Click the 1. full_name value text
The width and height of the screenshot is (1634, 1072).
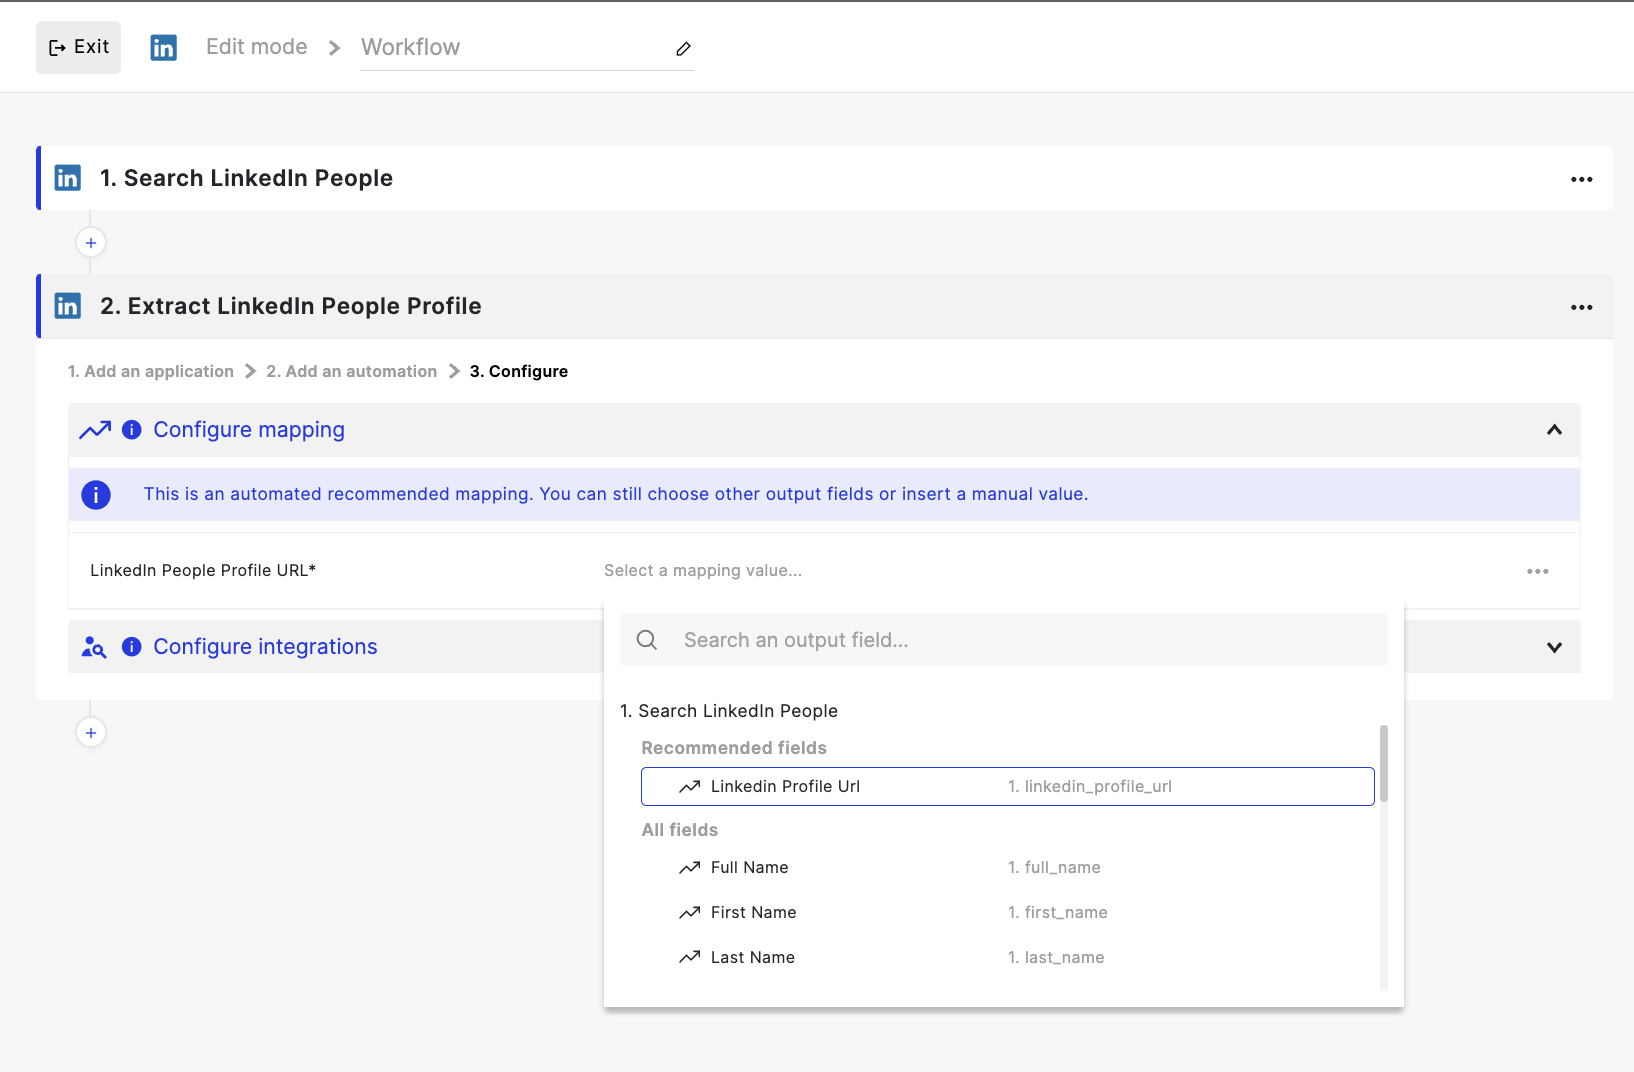click(x=1054, y=868)
